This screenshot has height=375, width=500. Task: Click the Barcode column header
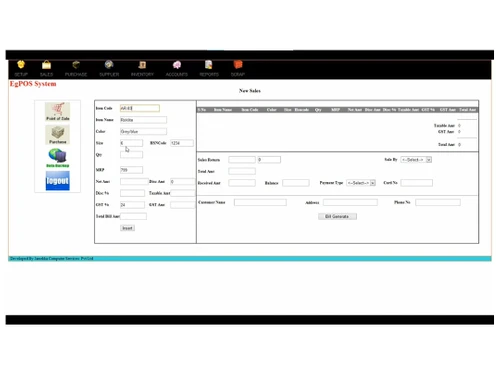coord(302,110)
